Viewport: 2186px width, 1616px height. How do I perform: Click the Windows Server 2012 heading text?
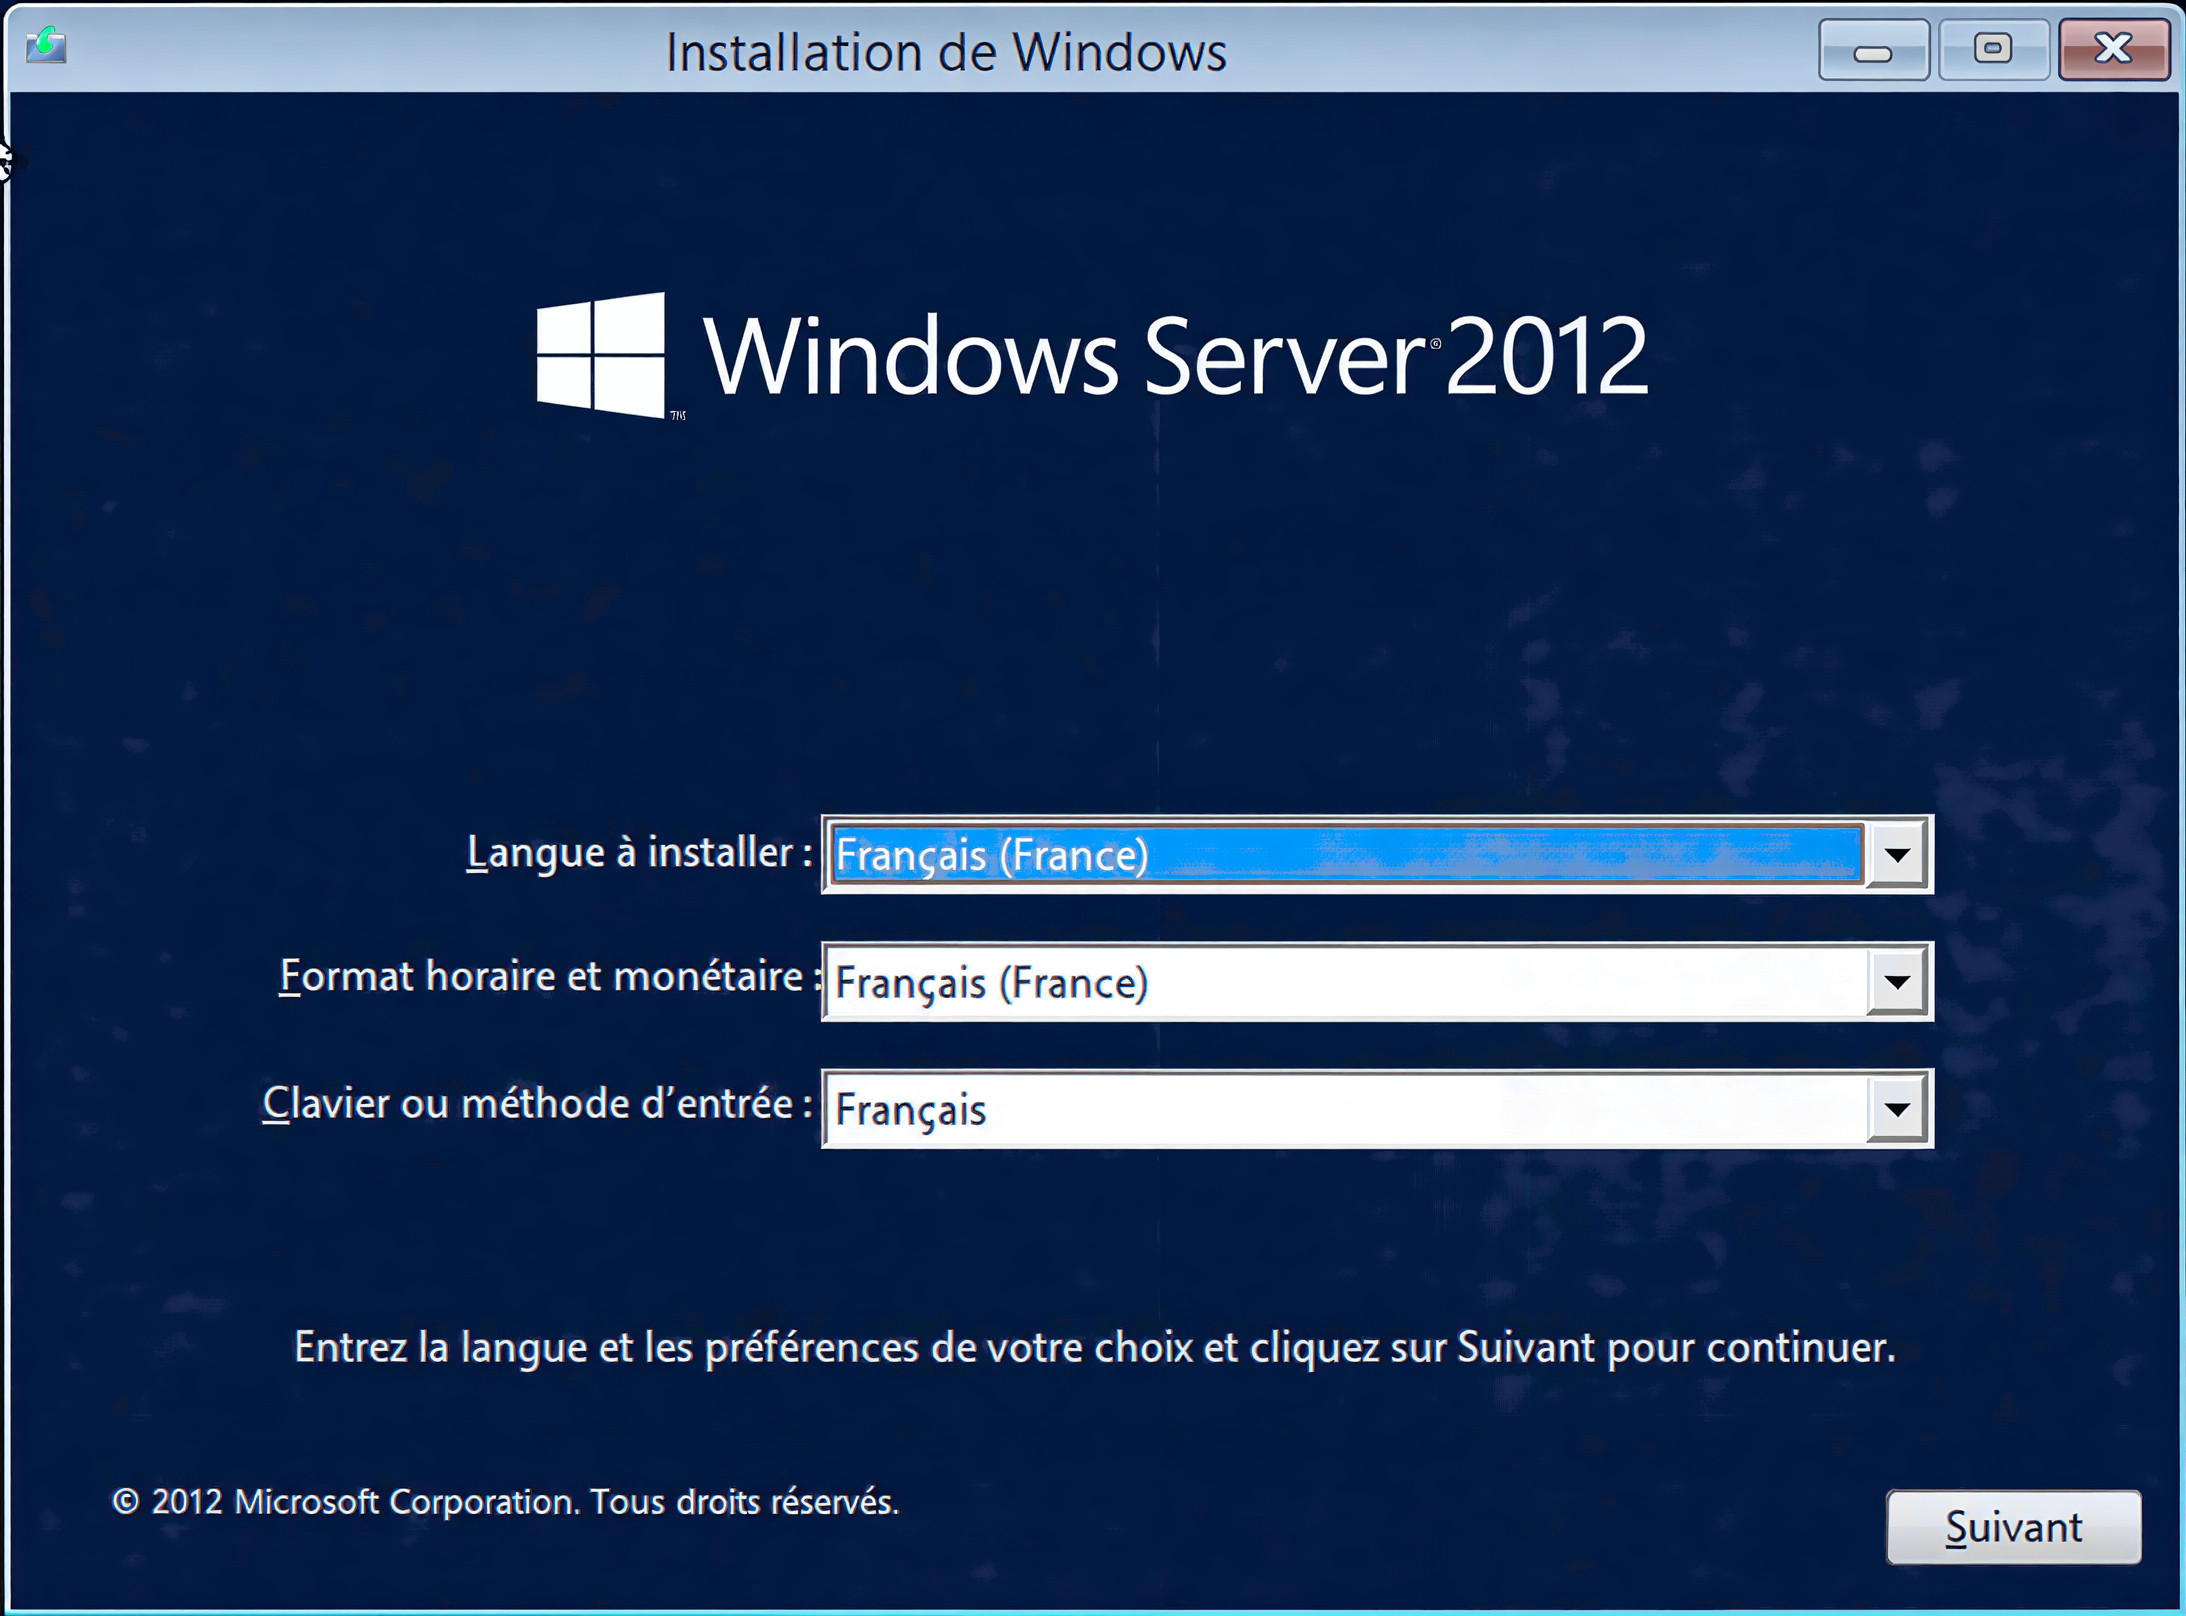(1175, 356)
